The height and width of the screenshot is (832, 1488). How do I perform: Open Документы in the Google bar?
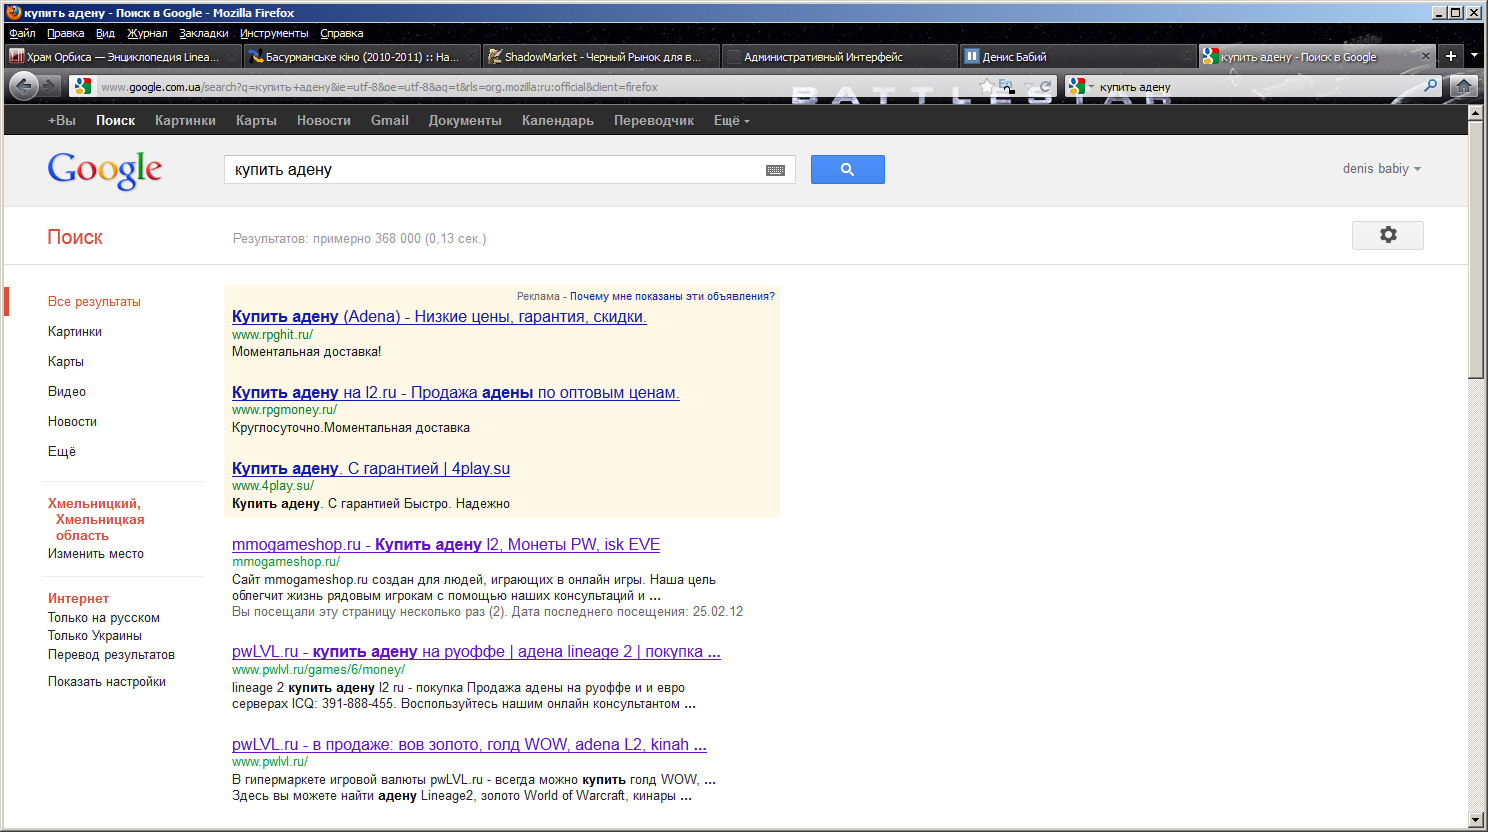(465, 120)
